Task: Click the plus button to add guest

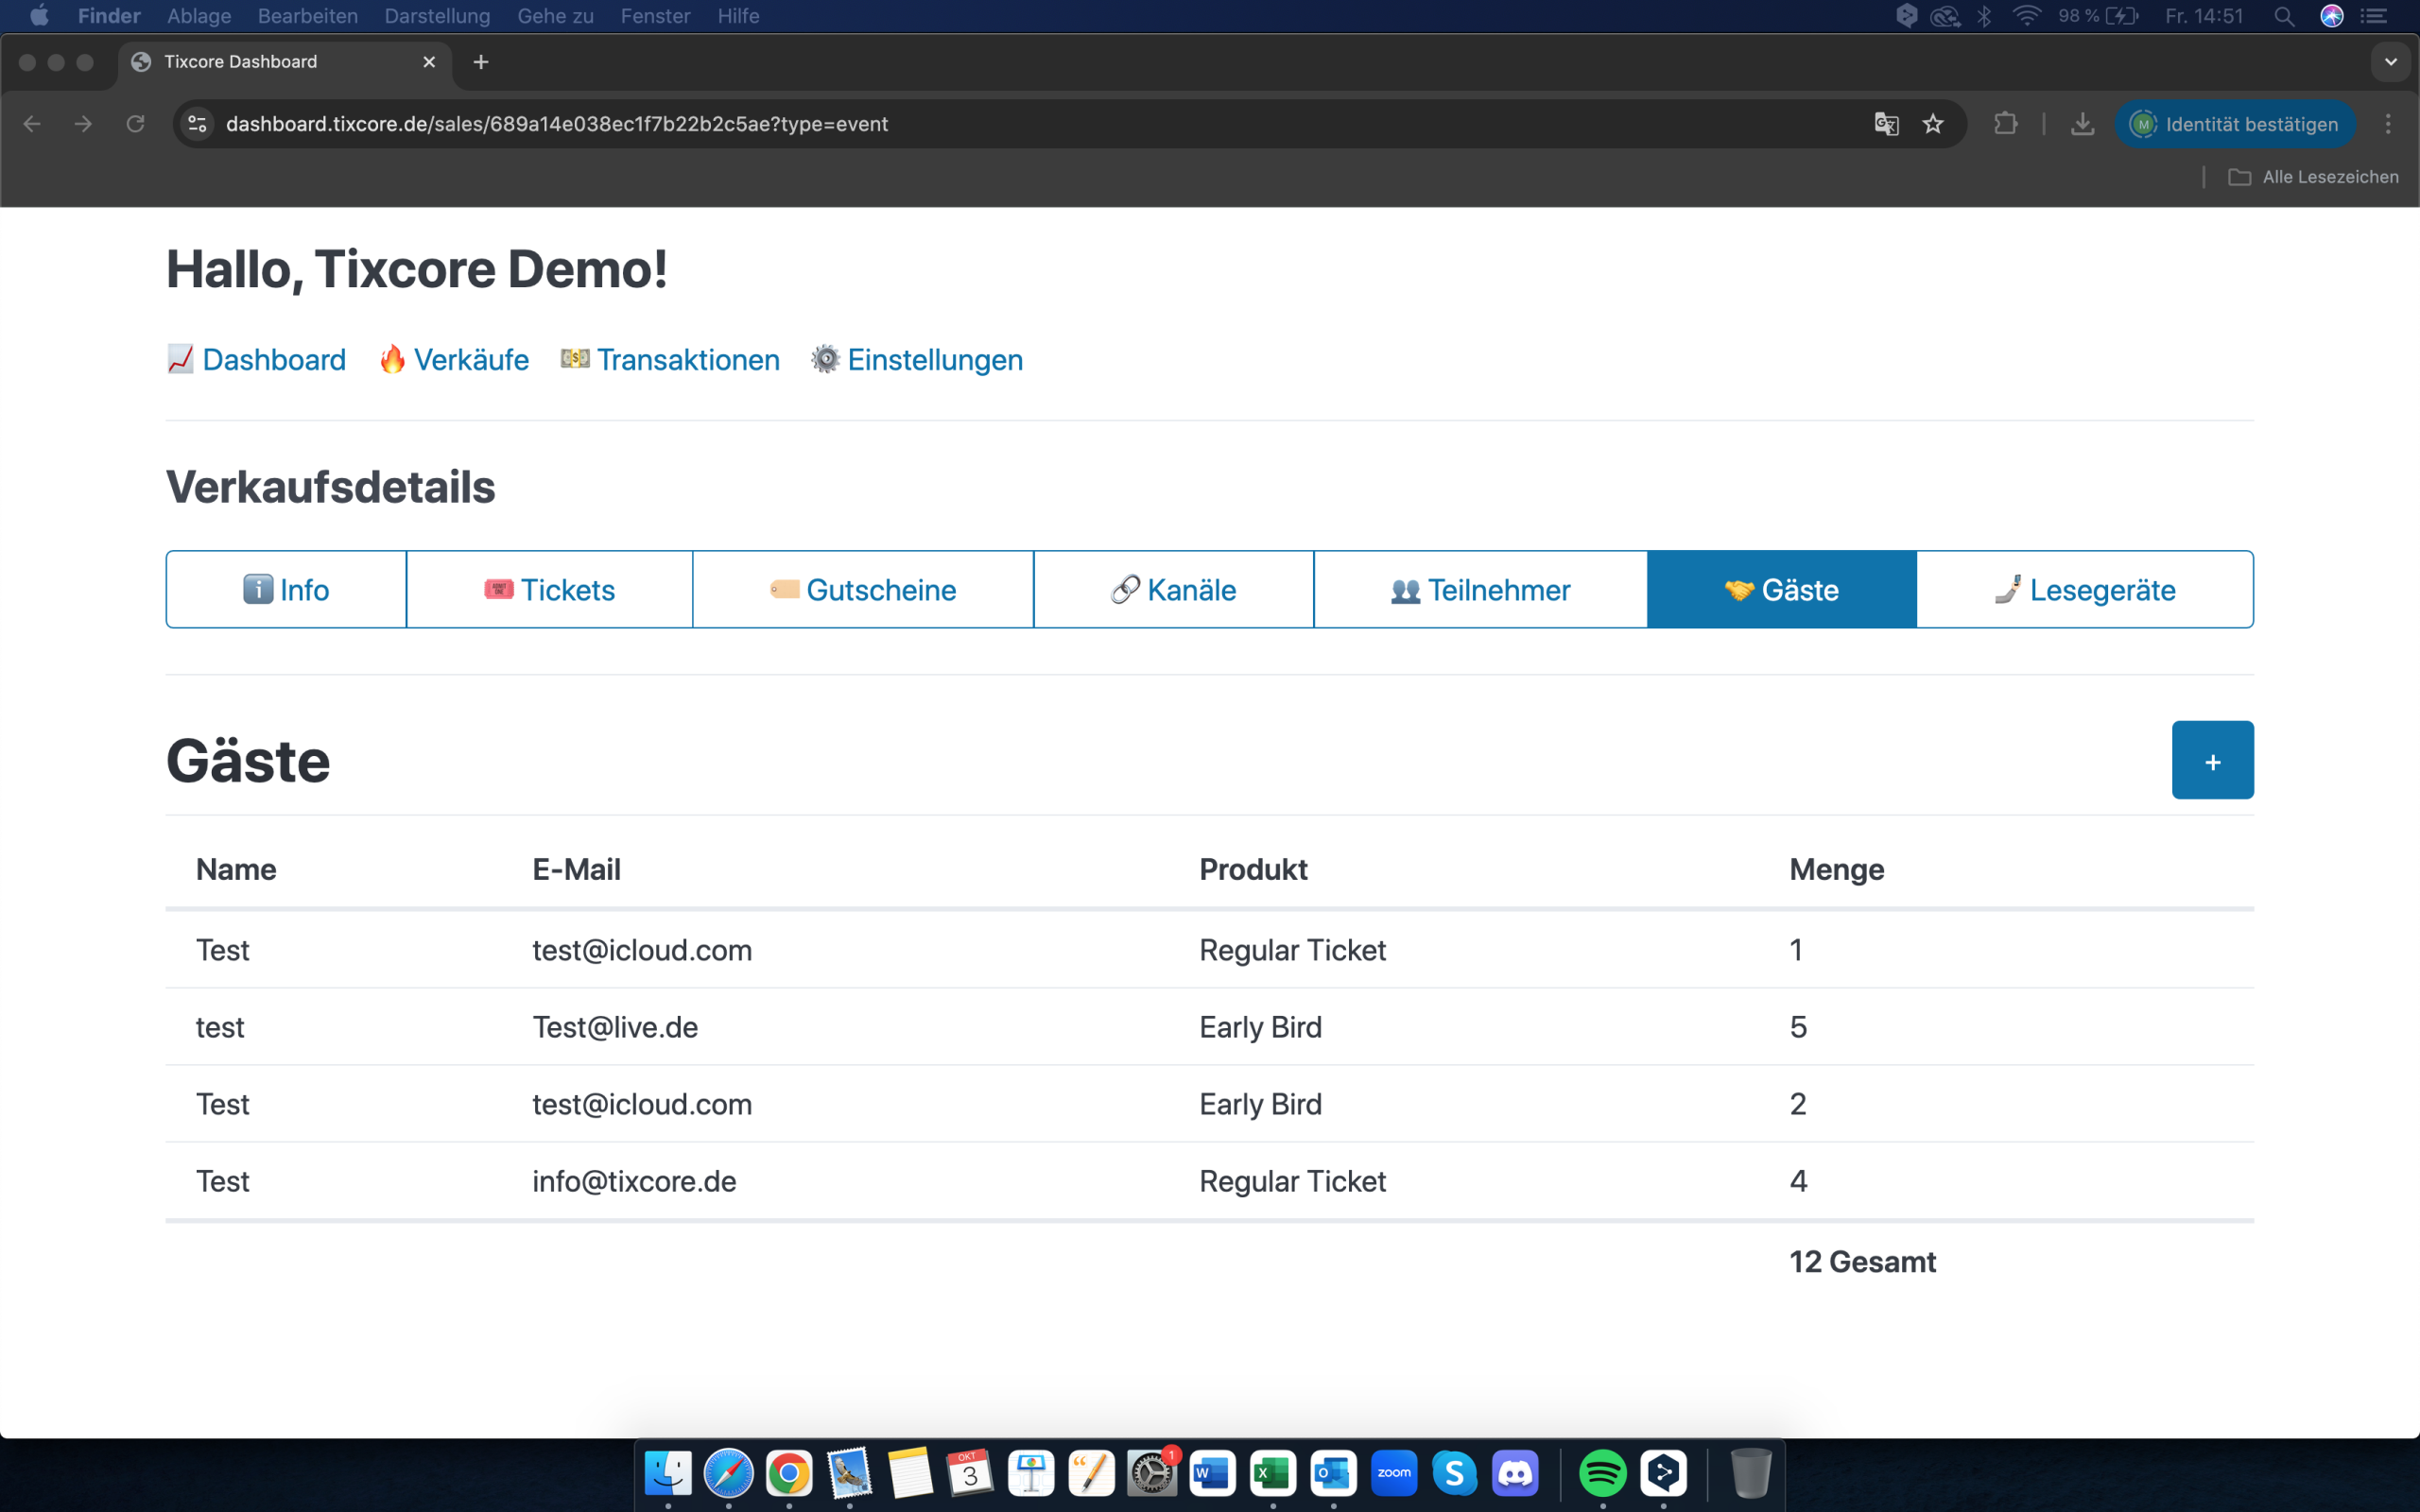Action: [2211, 760]
